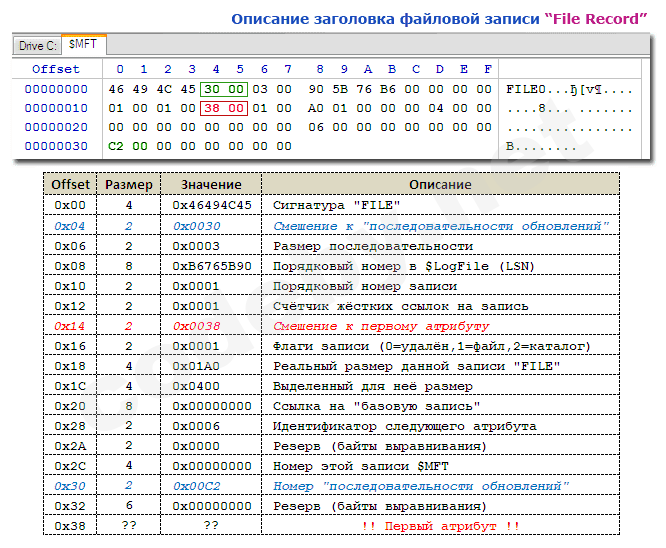Click the Значение column header in table

coord(211,185)
